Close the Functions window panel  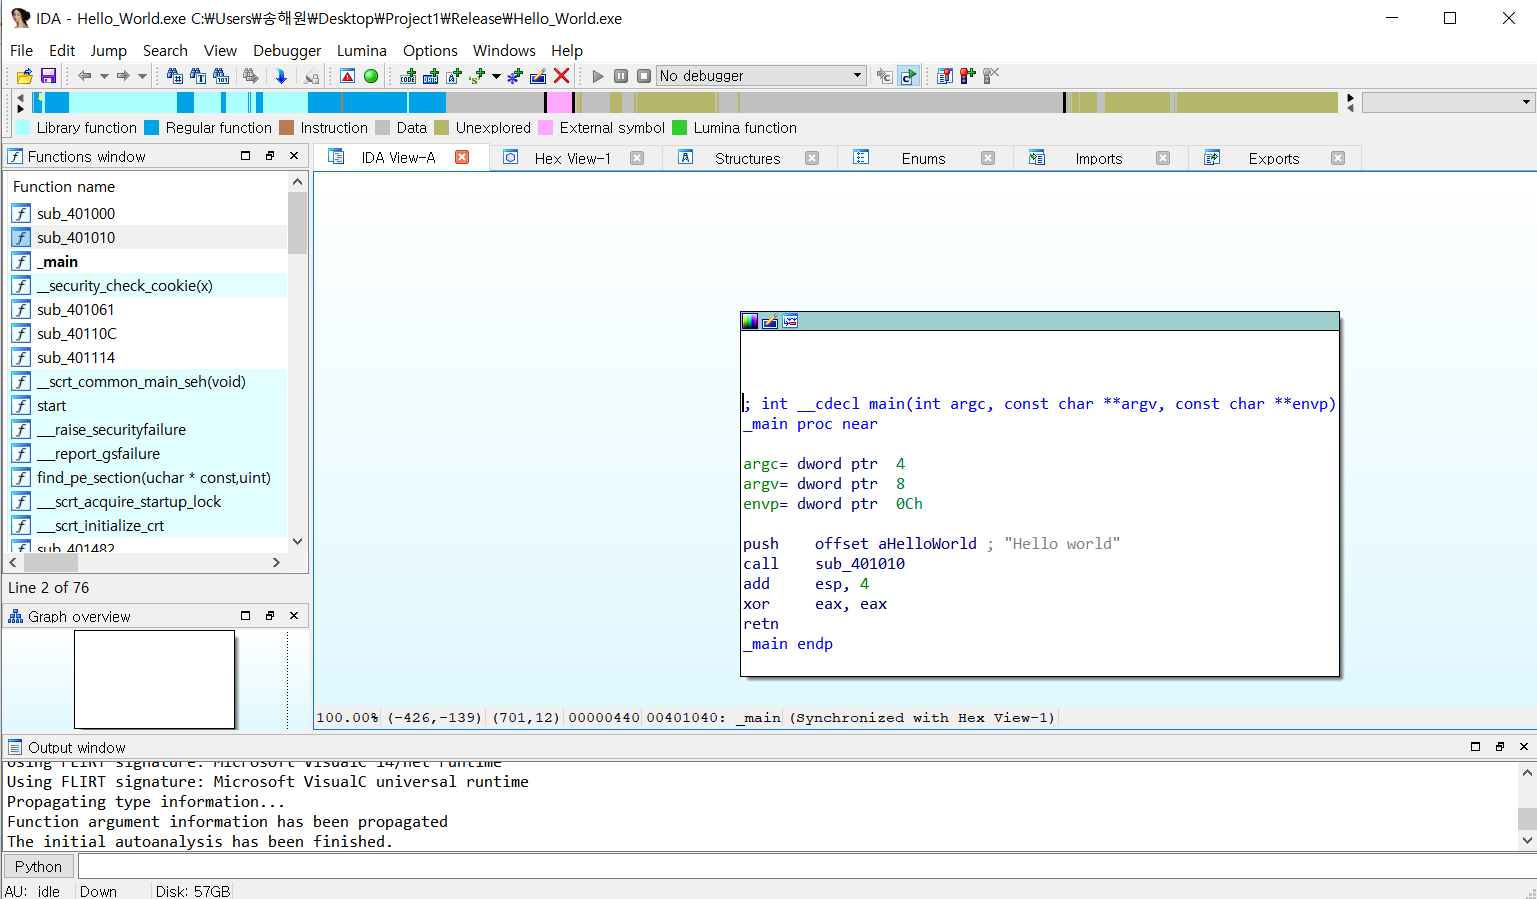294,156
